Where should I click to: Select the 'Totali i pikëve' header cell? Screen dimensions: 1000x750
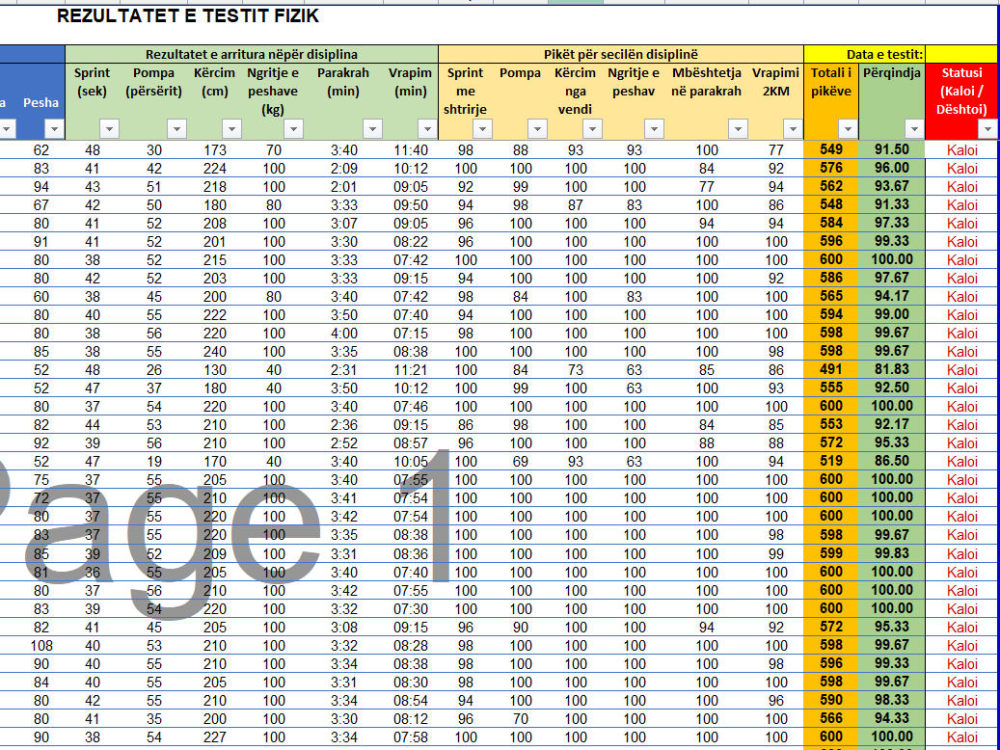point(831,101)
